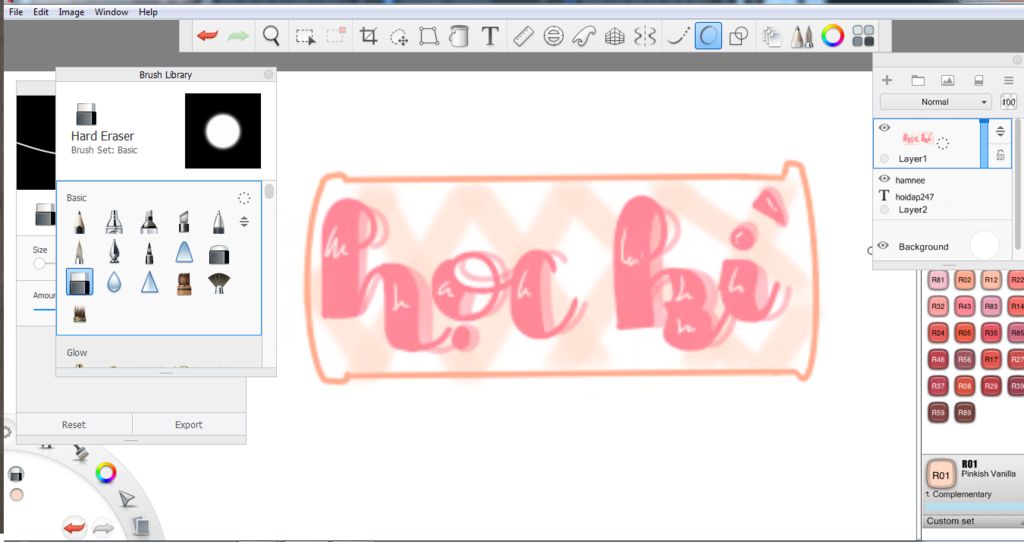Add an image layer
Image resolution: width=1024 pixels, height=542 pixels.
coord(948,80)
